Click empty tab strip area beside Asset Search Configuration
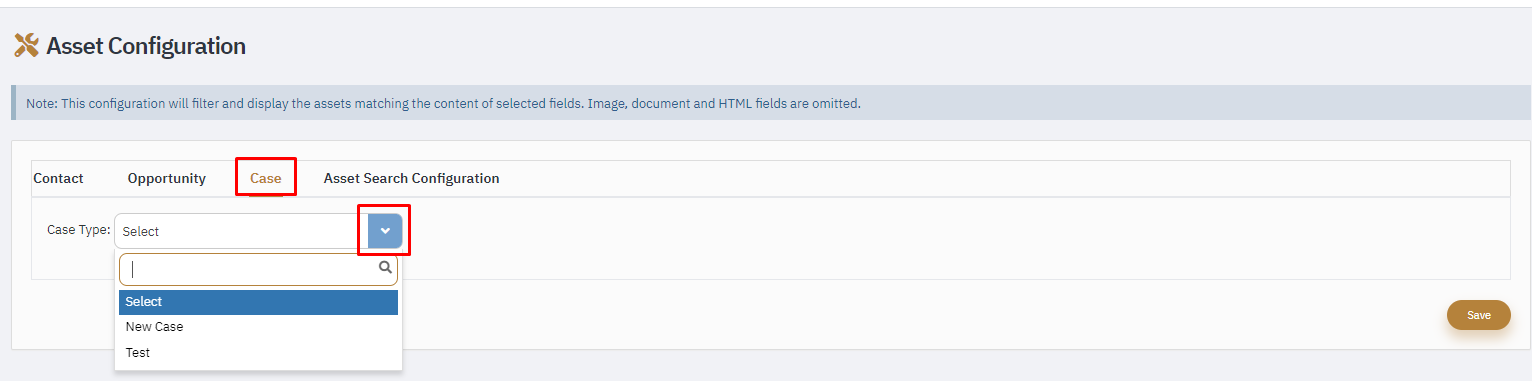Viewport: 1532px width, 381px height. click(1000, 178)
